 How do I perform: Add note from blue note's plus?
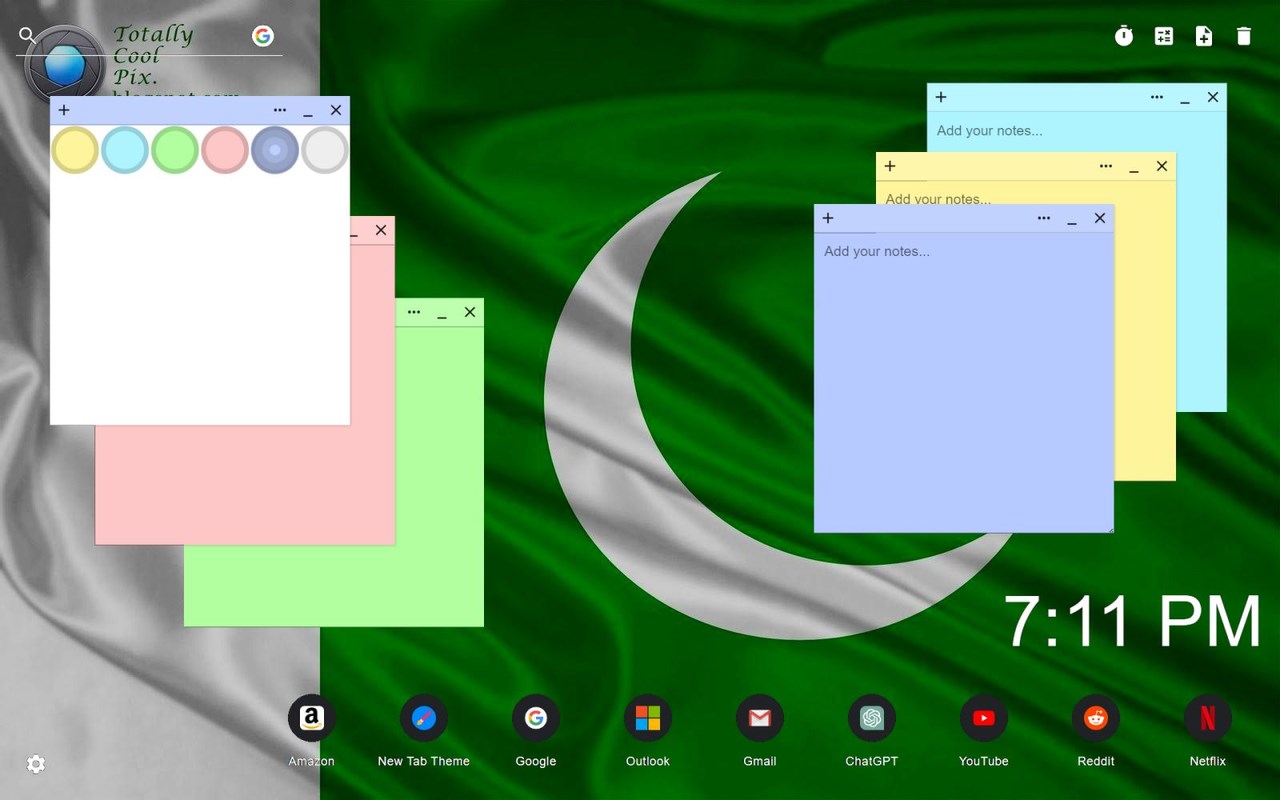[x=828, y=218]
